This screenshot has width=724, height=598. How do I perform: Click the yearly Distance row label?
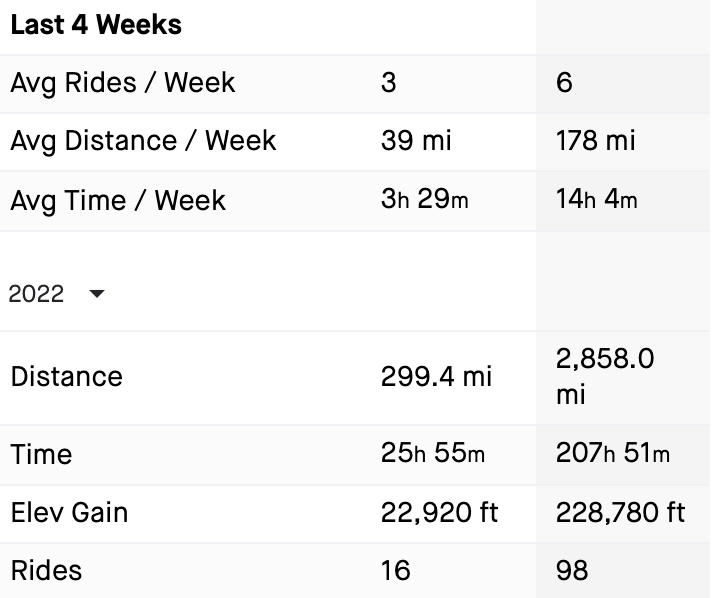[x=67, y=377]
